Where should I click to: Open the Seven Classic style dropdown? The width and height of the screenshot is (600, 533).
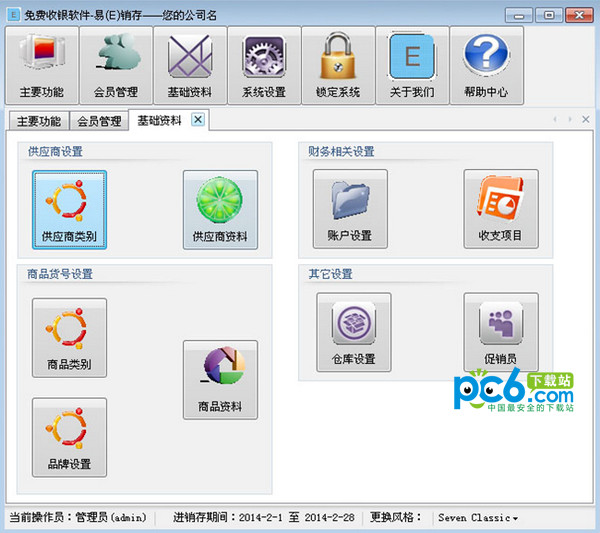click(x=478, y=518)
